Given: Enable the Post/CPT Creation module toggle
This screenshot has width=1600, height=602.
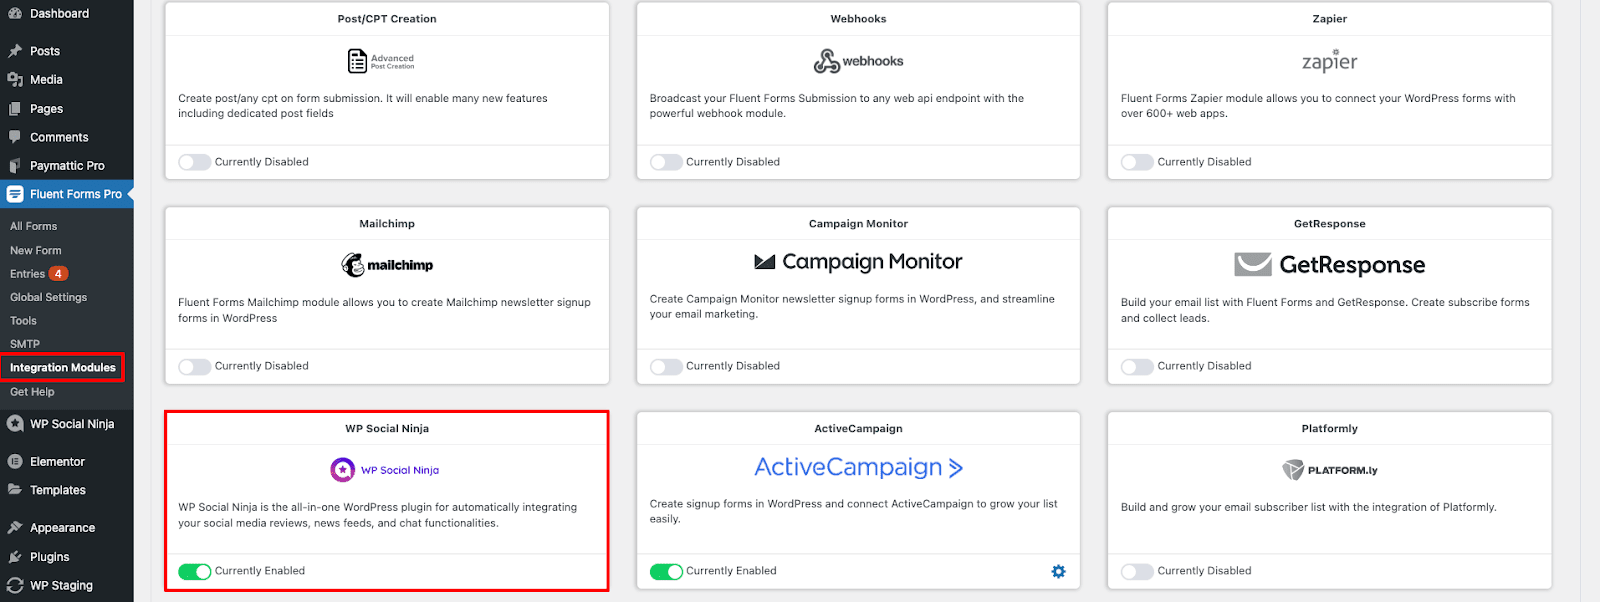Looking at the screenshot, I should pyautogui.click(x=195, y=162).
